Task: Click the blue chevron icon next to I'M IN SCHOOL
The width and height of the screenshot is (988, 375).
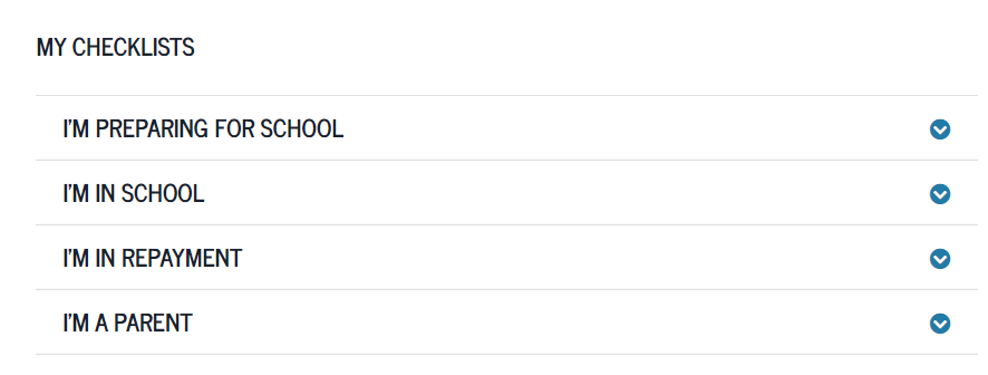Action: point(939,194)
